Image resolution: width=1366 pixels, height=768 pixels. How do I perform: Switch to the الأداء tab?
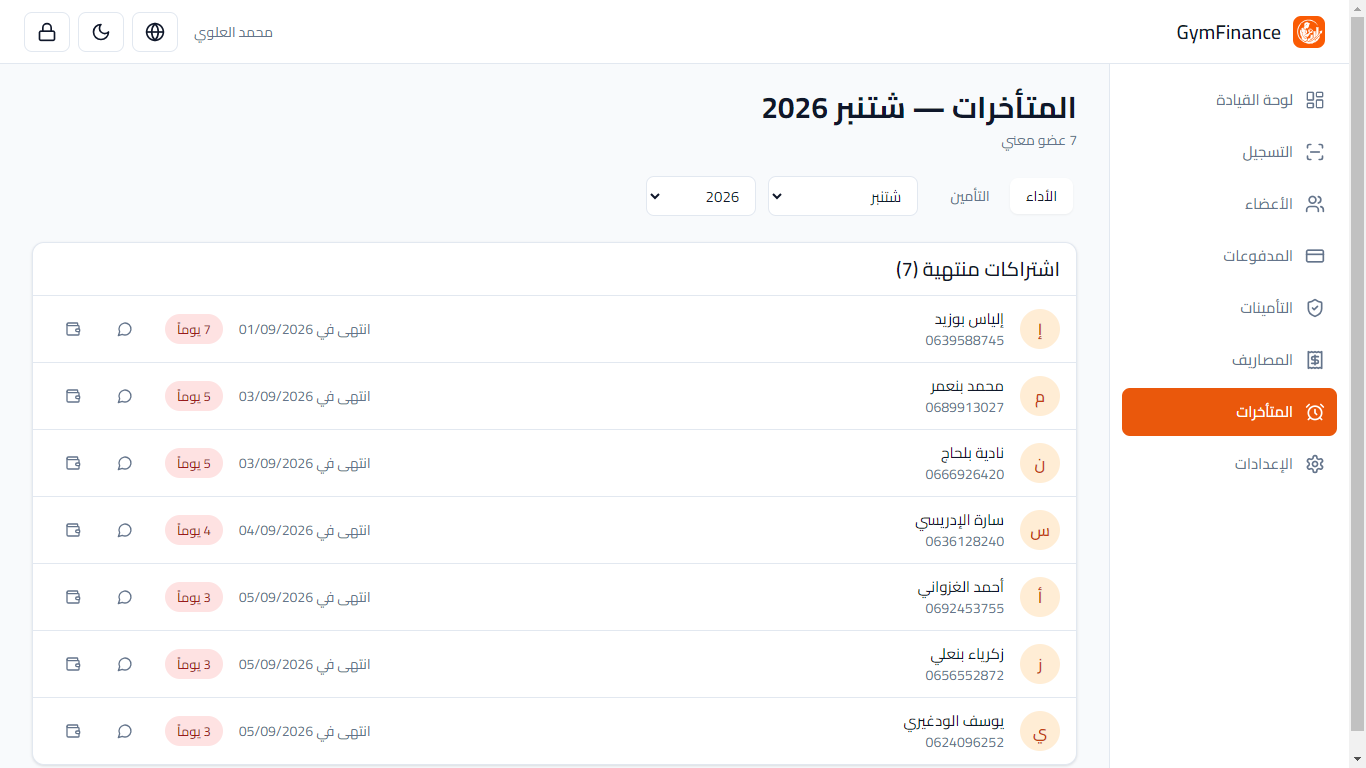tap(1041, 196)
